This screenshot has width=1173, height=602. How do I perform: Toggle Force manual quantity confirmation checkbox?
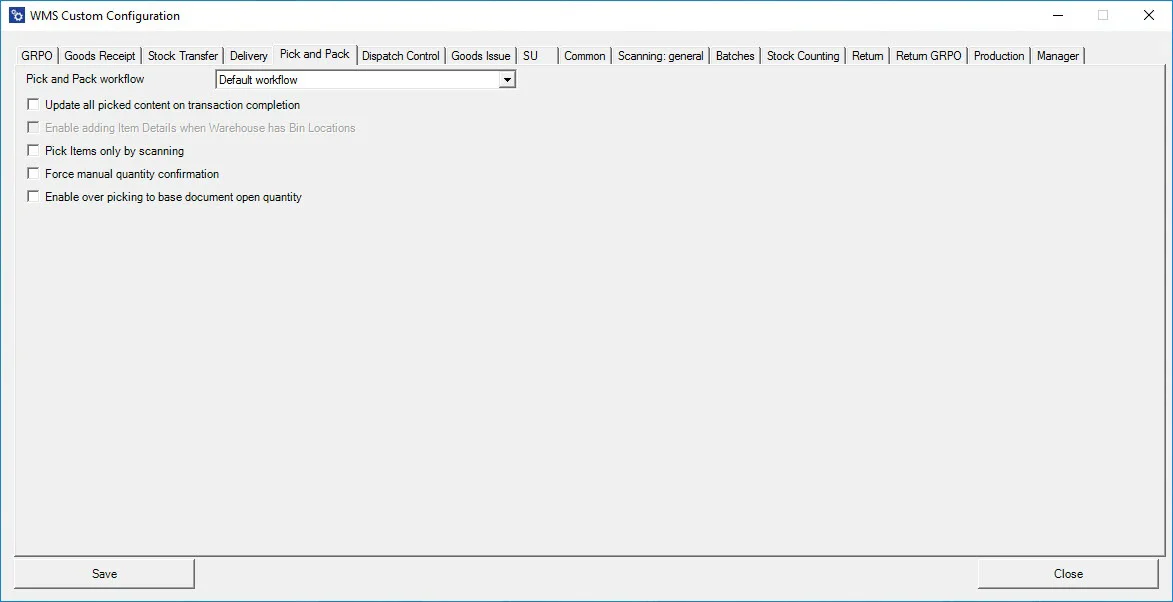click(x=34, y=174)
